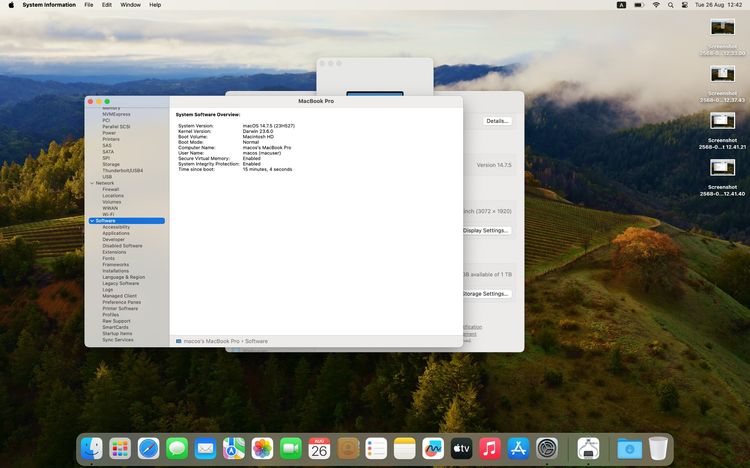Click Storage Settings button in background window
Viewport: 750px width, 468px height.
(486, 294)
